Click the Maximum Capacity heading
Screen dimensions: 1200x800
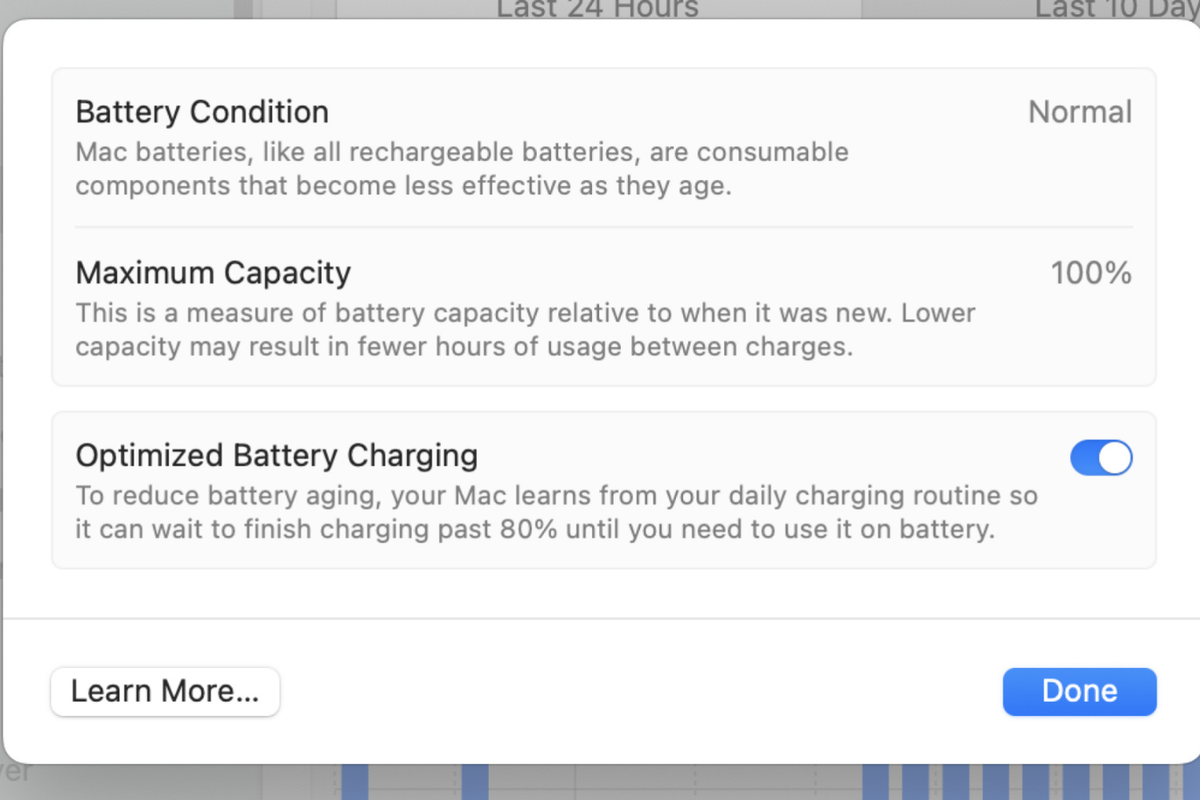pos(213,273)
